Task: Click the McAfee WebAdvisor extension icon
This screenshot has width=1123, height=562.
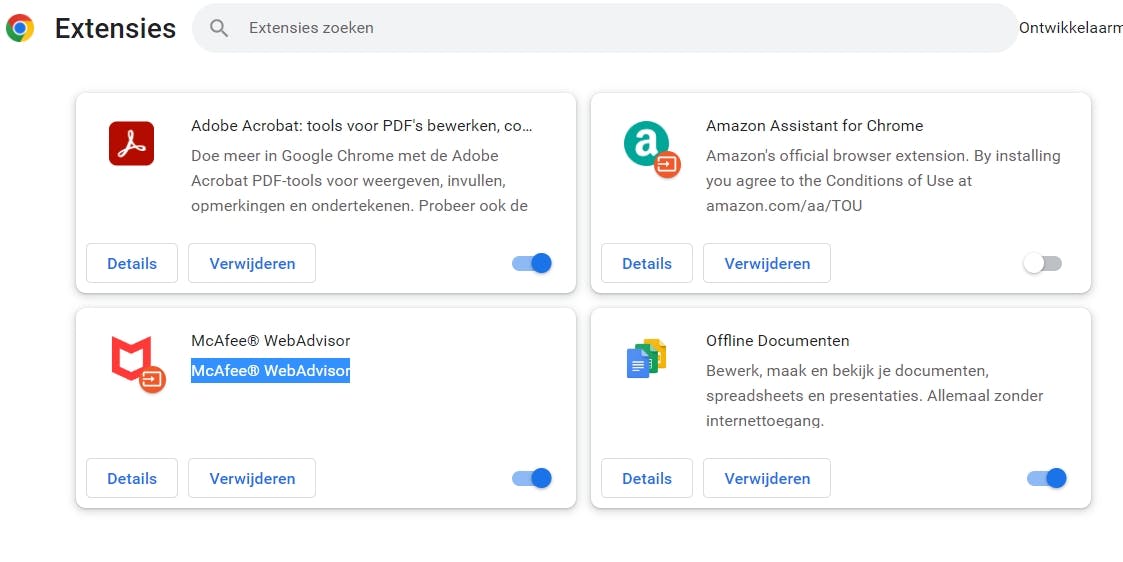Action: click(134, 362)
